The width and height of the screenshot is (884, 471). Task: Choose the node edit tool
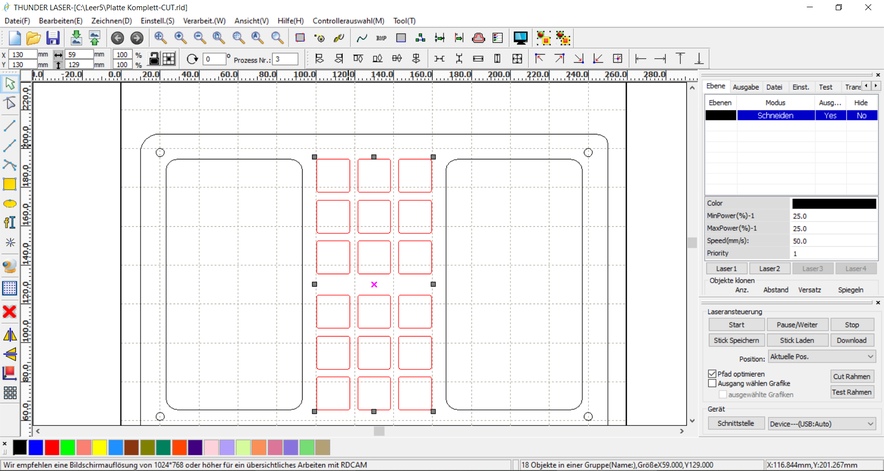(x=10, y=103)
